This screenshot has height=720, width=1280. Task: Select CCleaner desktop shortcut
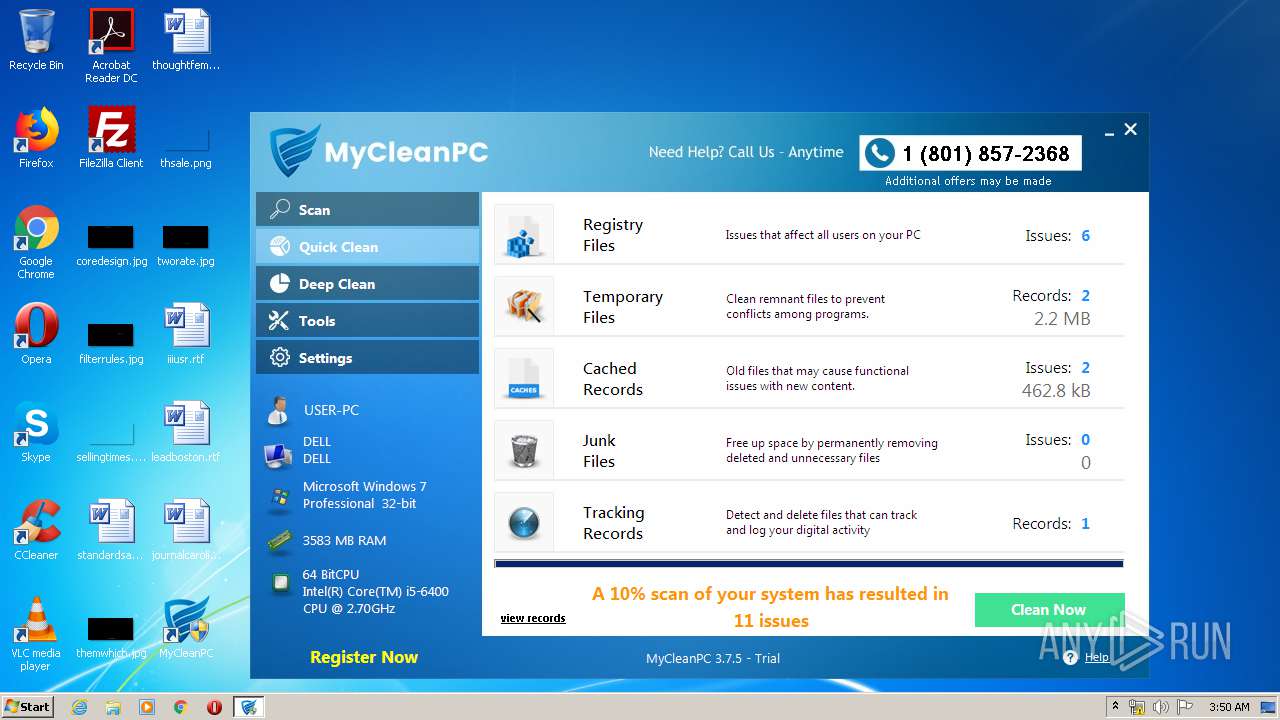(x=36, y=530)
